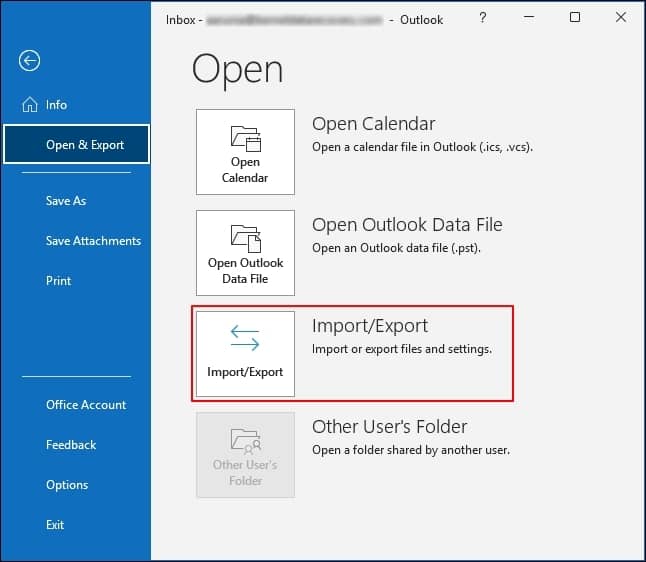This screenshot has width=646, height=562.
Task: Maximize the Outlook window
Action: pos(575,17)
